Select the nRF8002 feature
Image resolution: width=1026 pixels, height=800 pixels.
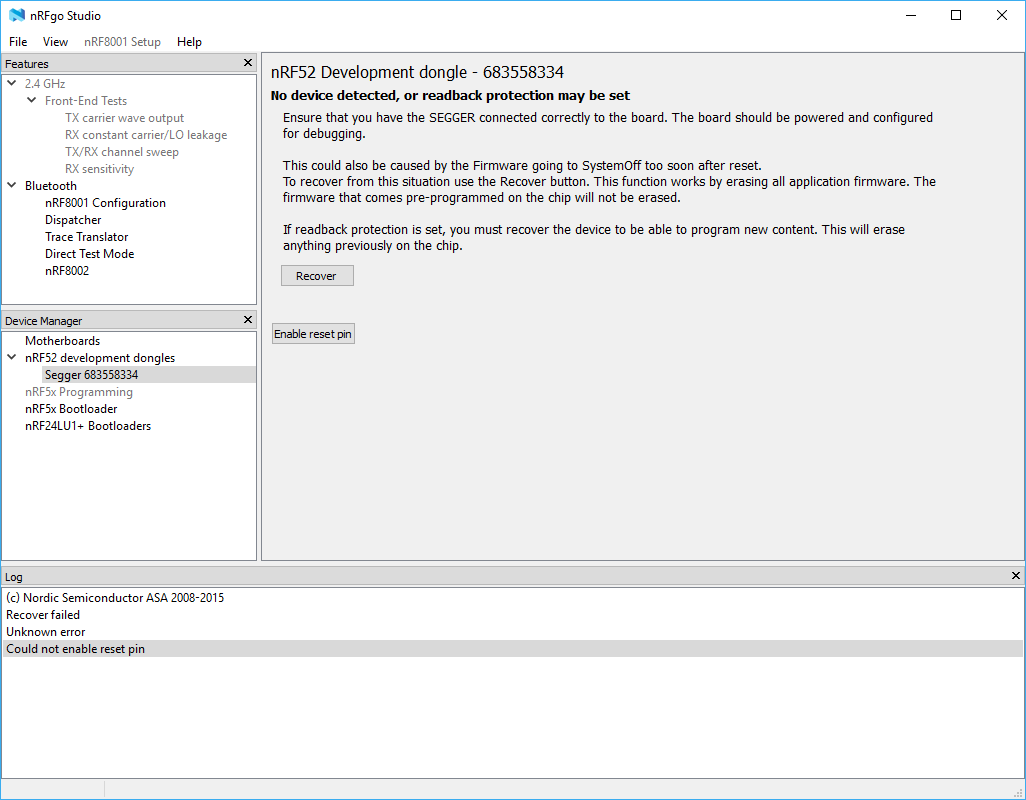67,271
